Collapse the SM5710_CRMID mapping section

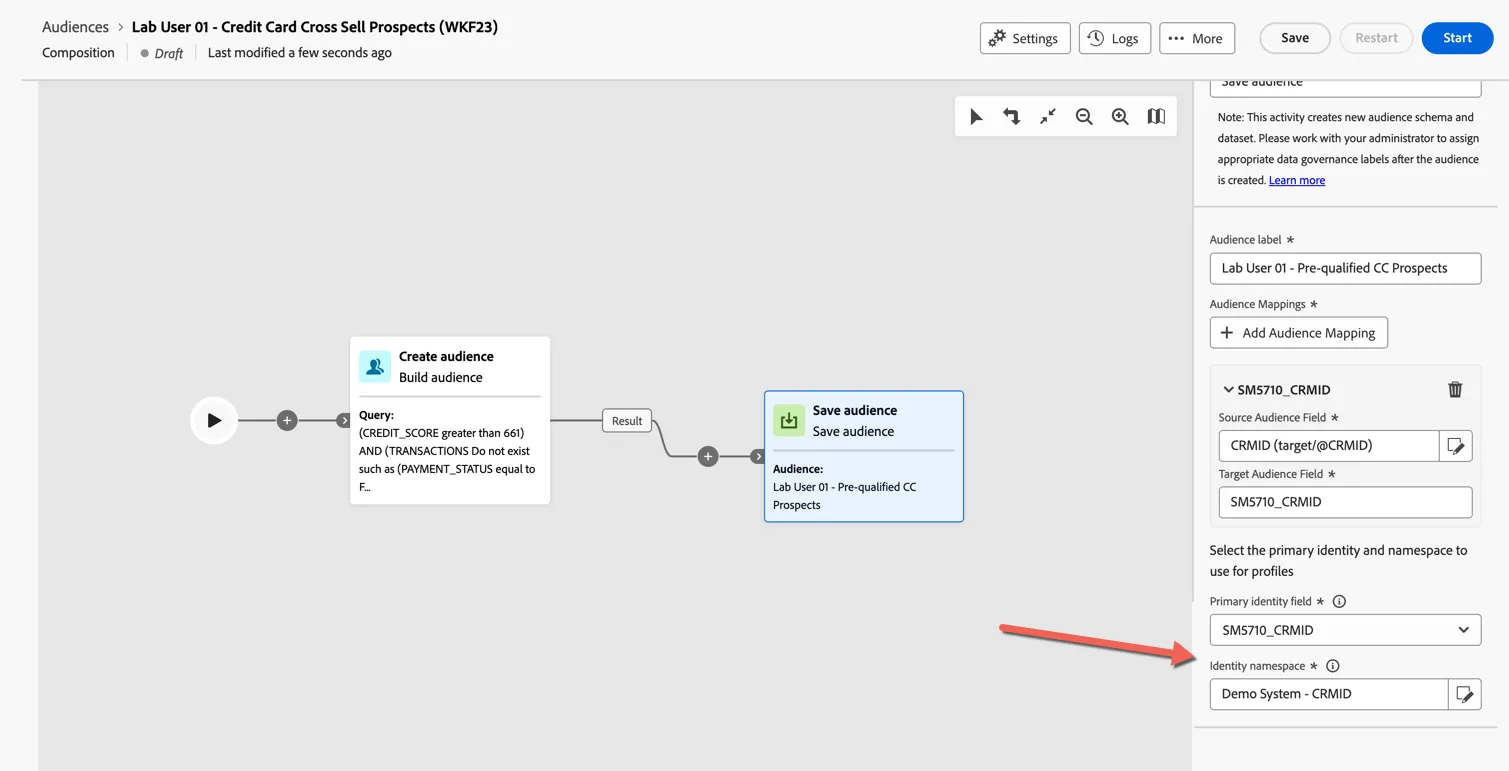pyautogui.click(x=1228, y=389)
